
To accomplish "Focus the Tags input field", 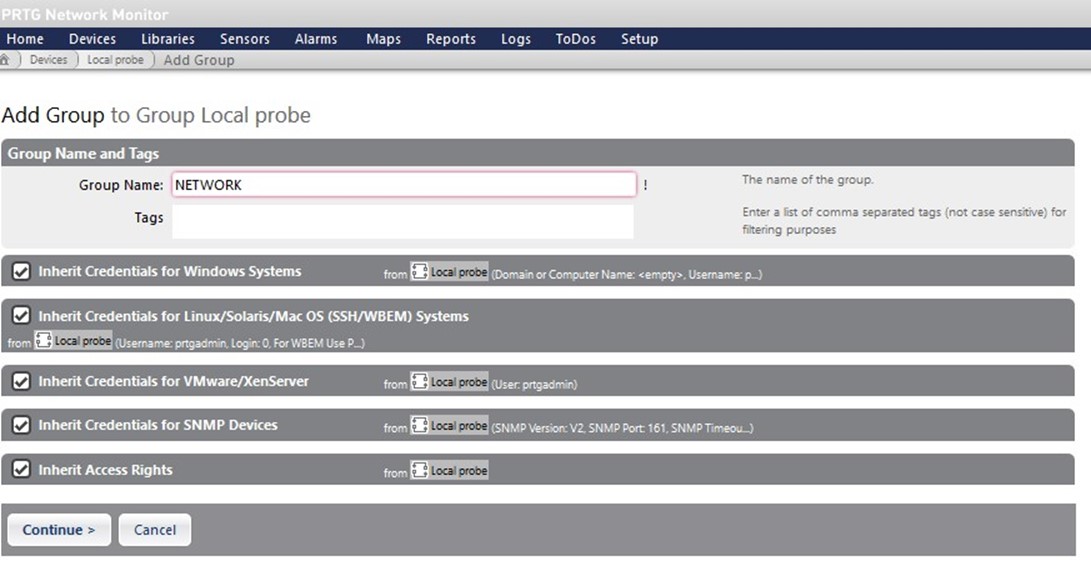I will (403, 221).
